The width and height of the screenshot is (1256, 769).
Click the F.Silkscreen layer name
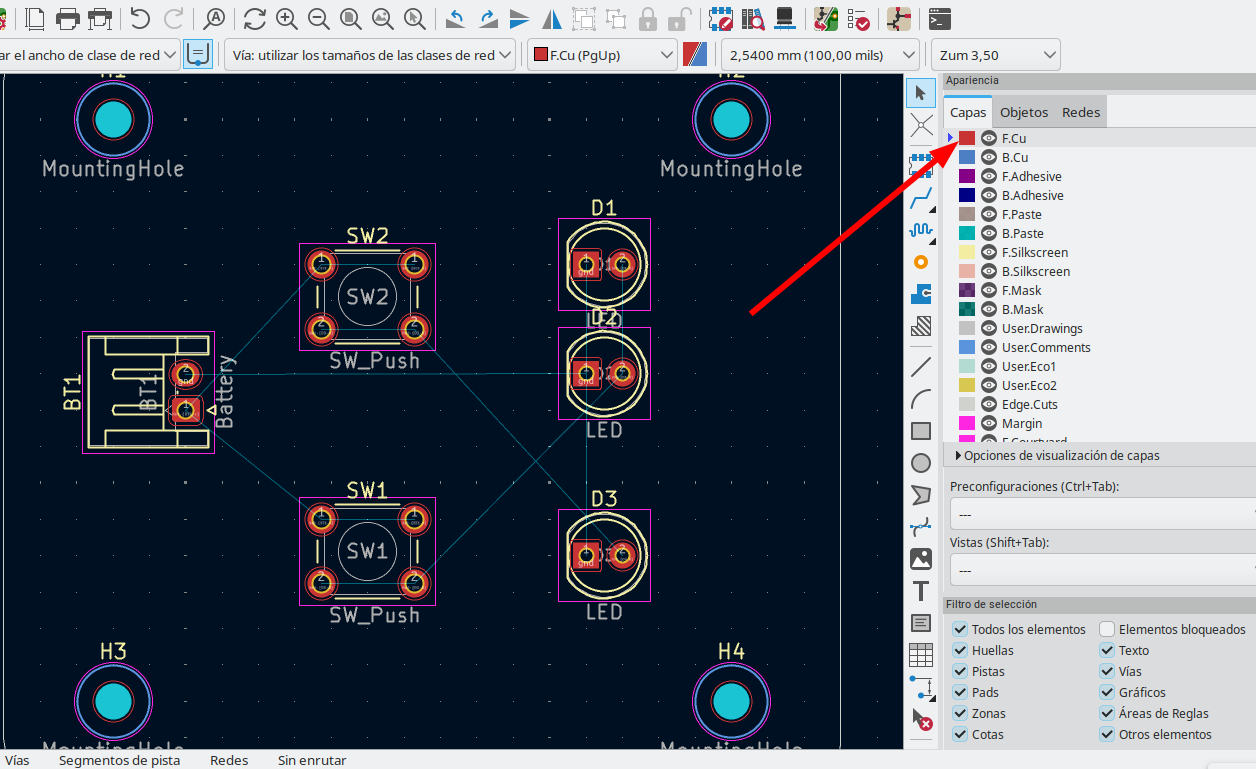pos(1034,253)
